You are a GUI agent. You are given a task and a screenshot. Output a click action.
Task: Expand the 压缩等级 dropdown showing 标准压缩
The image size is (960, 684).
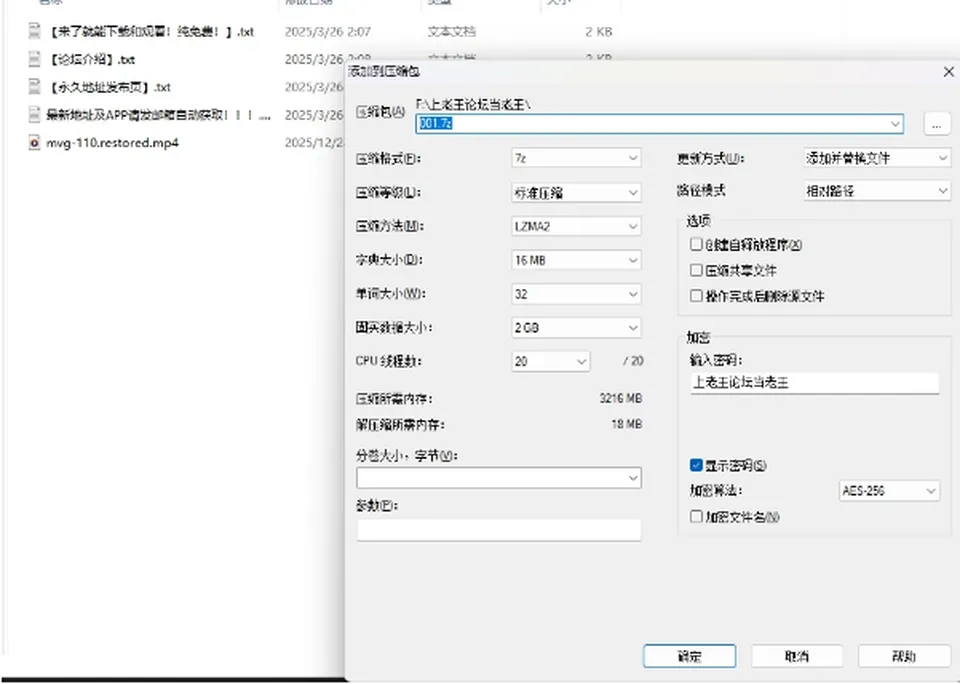coord(576,193)
